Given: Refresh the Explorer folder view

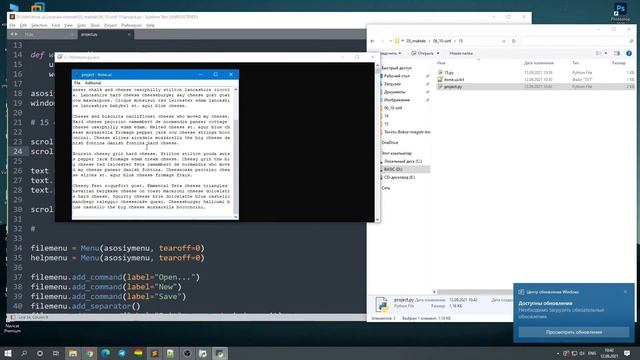Looking at the screenshot, I should pos(513,41).
